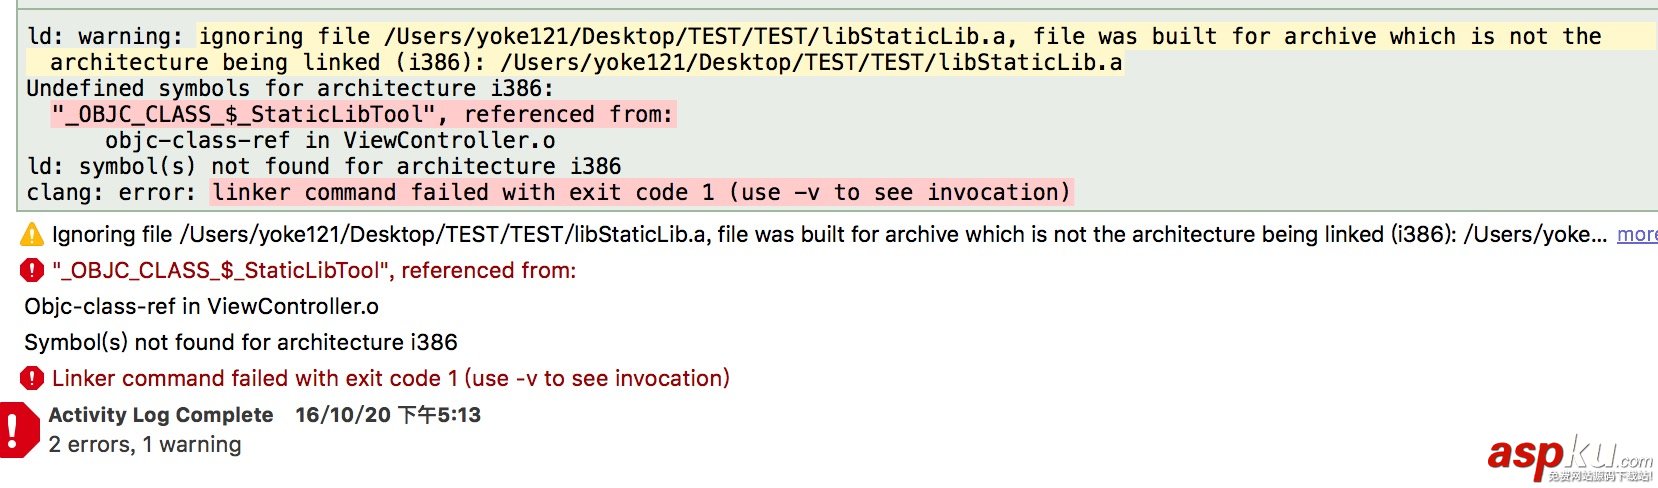
Task: Click the yellow warning triangle icon
Action: [x=32, y=235]
